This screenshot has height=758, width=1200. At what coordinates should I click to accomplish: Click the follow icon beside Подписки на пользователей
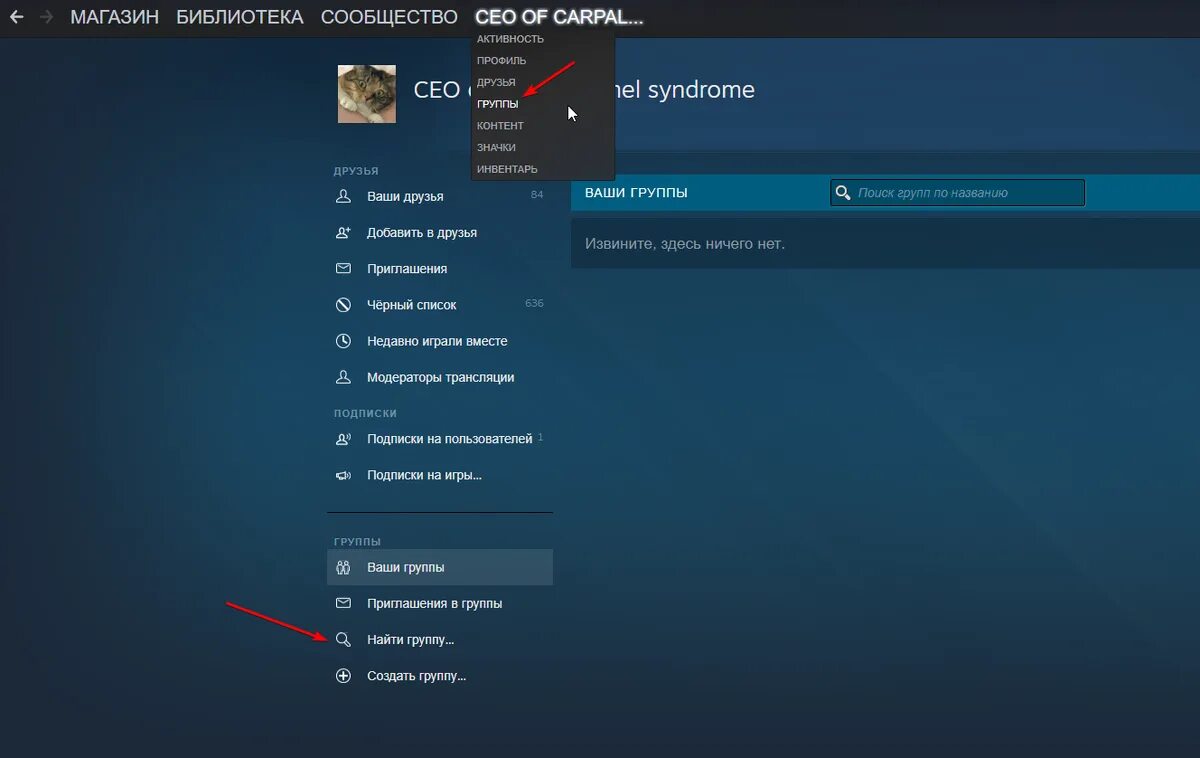pos(343,438)
